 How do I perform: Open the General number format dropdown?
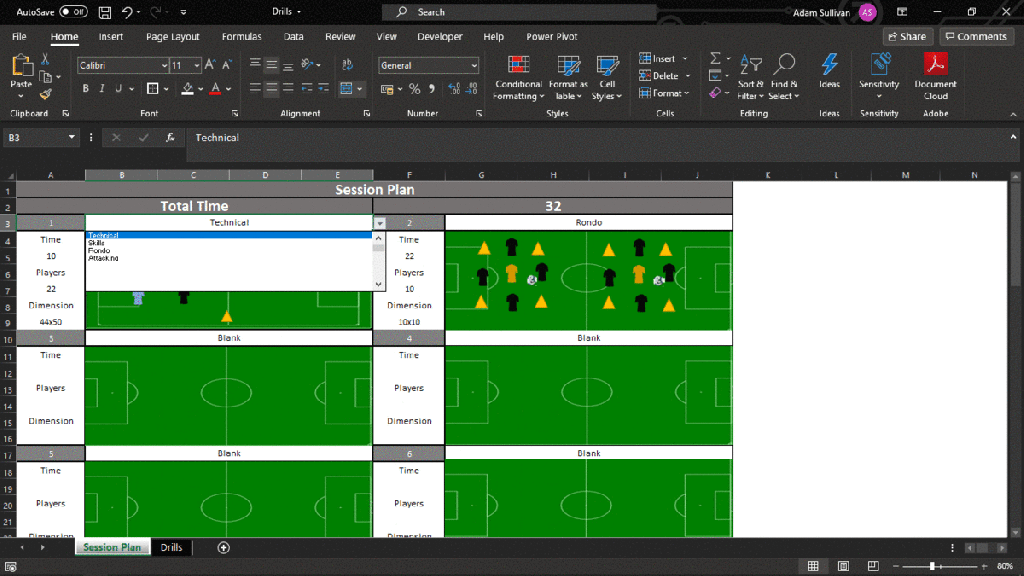[x=473, y=66]
